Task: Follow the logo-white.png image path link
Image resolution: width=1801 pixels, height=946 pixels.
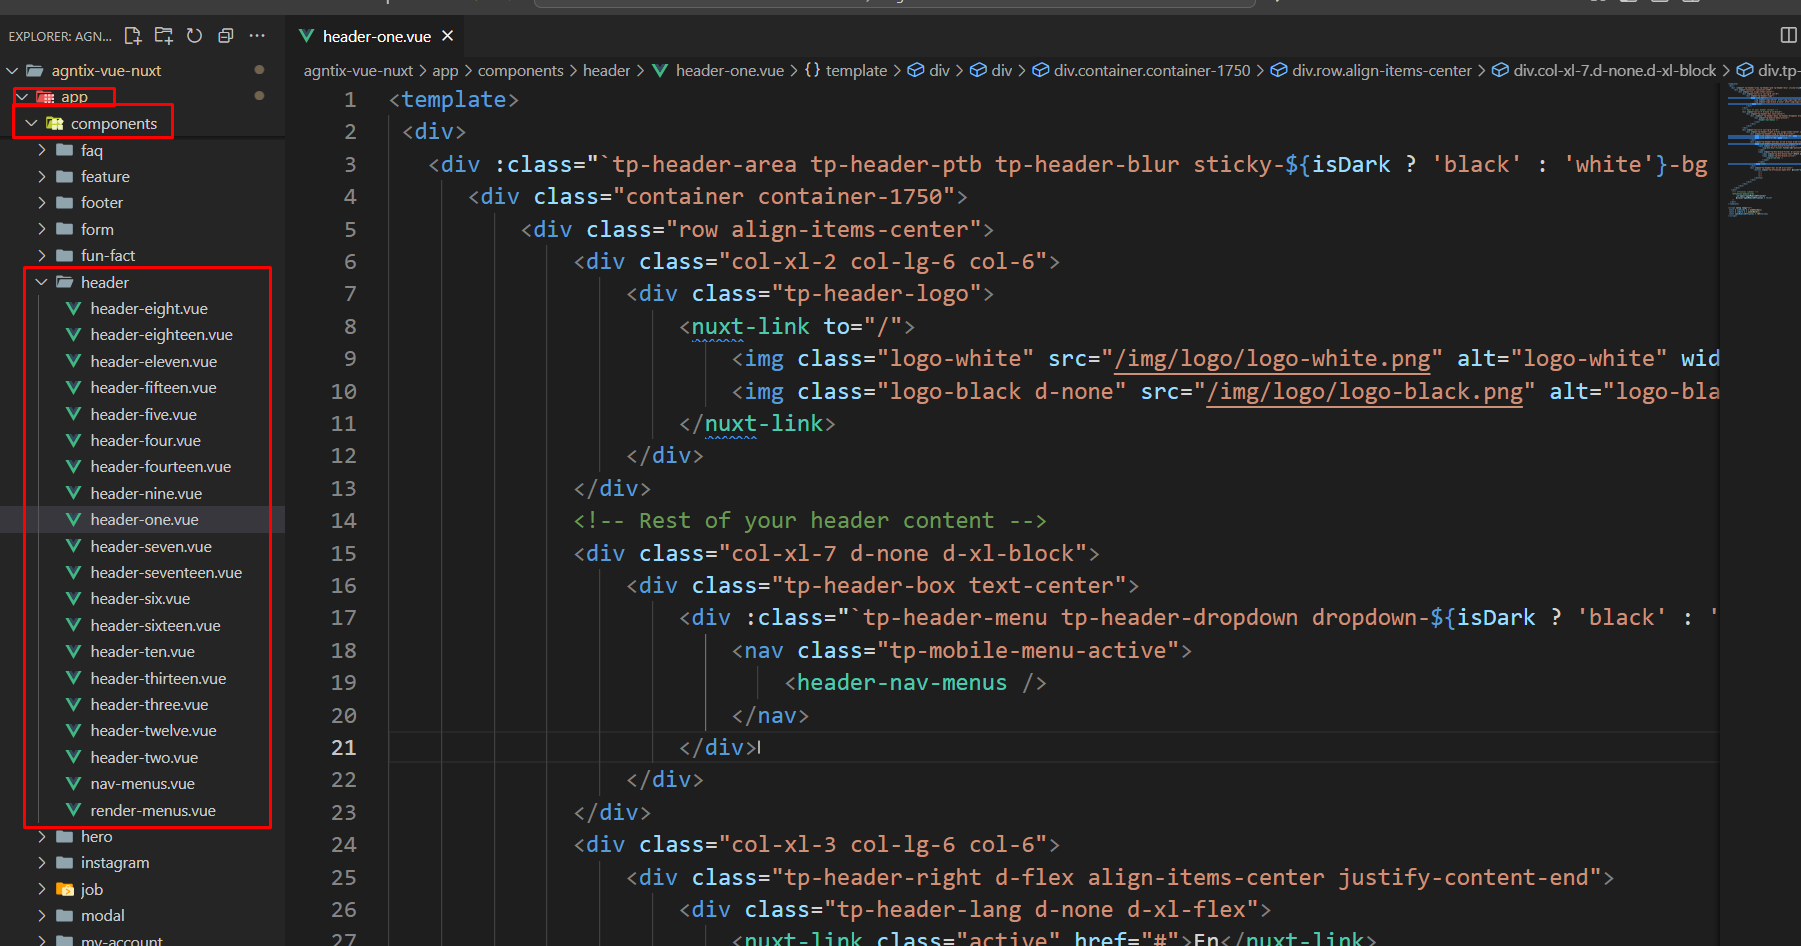Action: click(x=1272, y=359)
